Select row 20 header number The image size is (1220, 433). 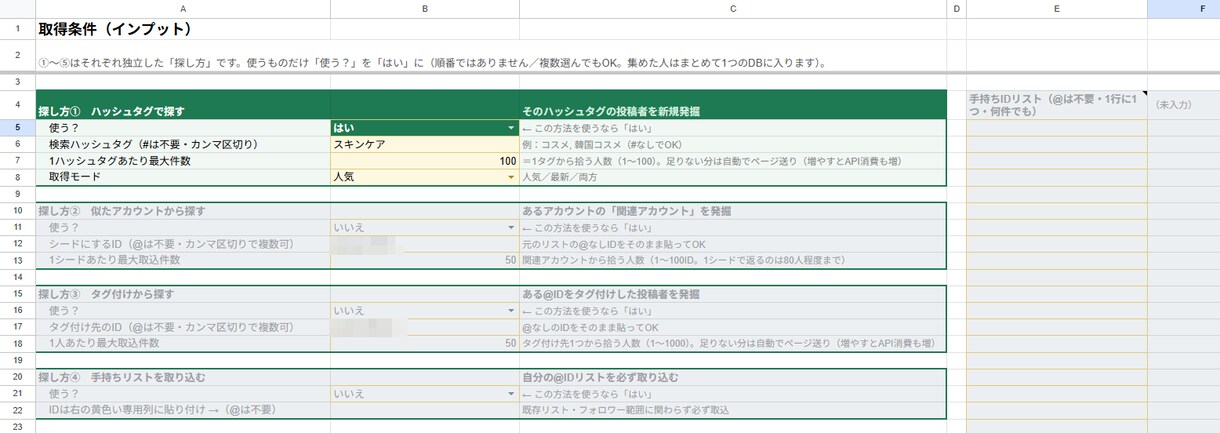18,377
